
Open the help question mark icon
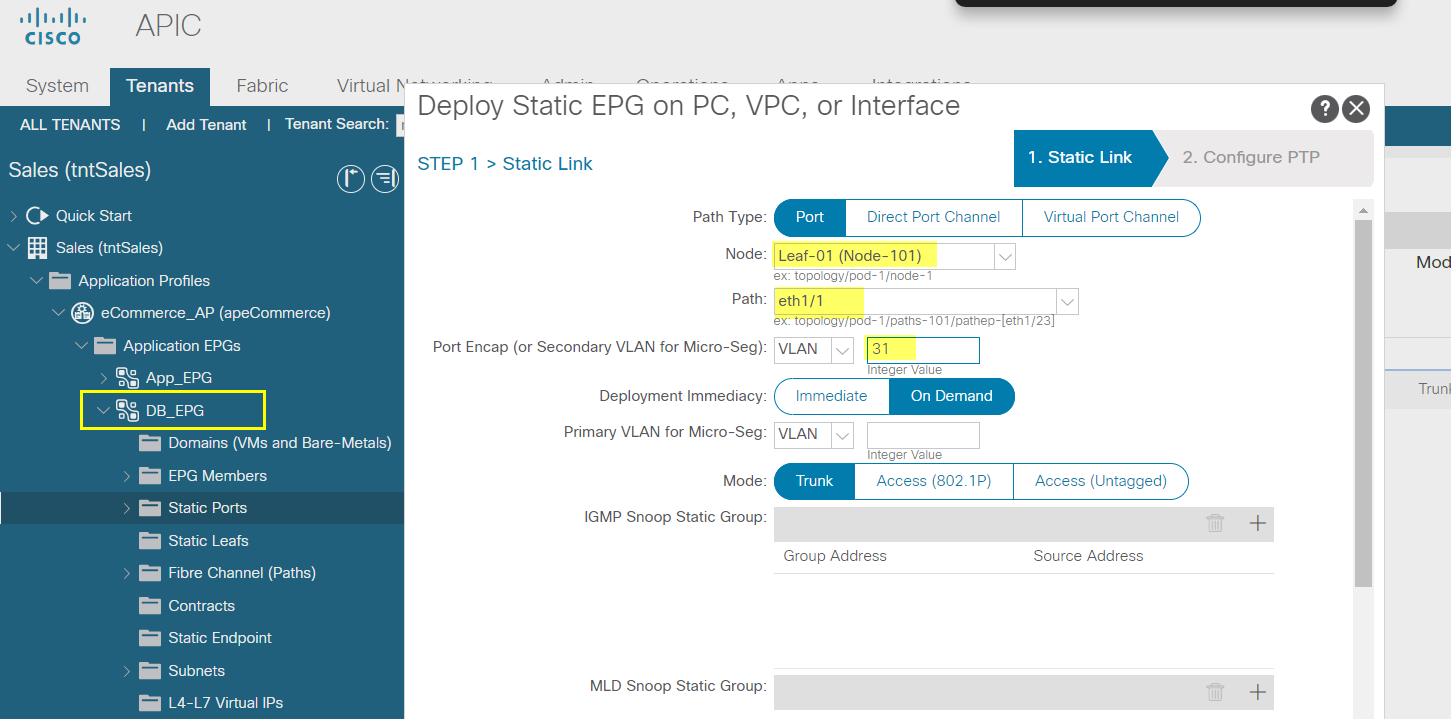point(1324,109)
